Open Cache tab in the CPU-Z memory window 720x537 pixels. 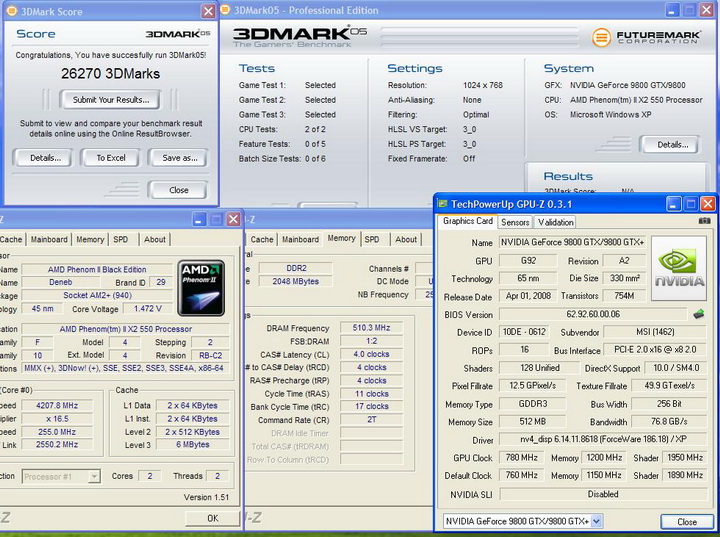pyautogui.click(x=262, y=239)
